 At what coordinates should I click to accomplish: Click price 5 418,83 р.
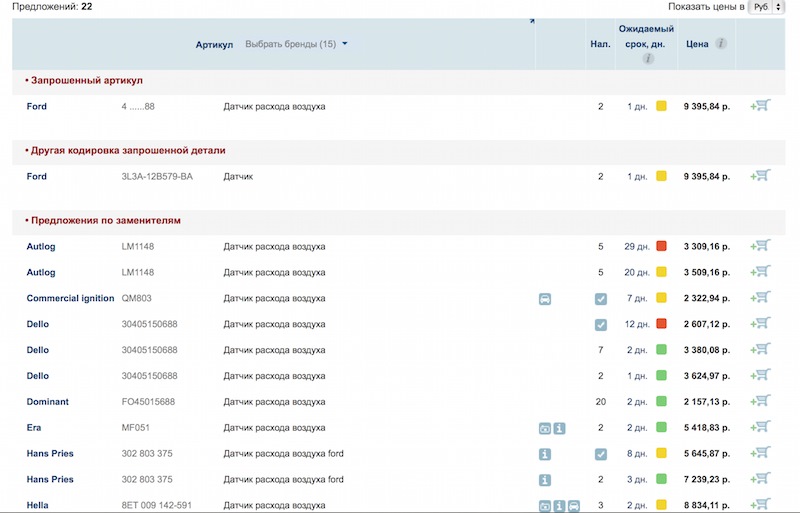(707, 428)
